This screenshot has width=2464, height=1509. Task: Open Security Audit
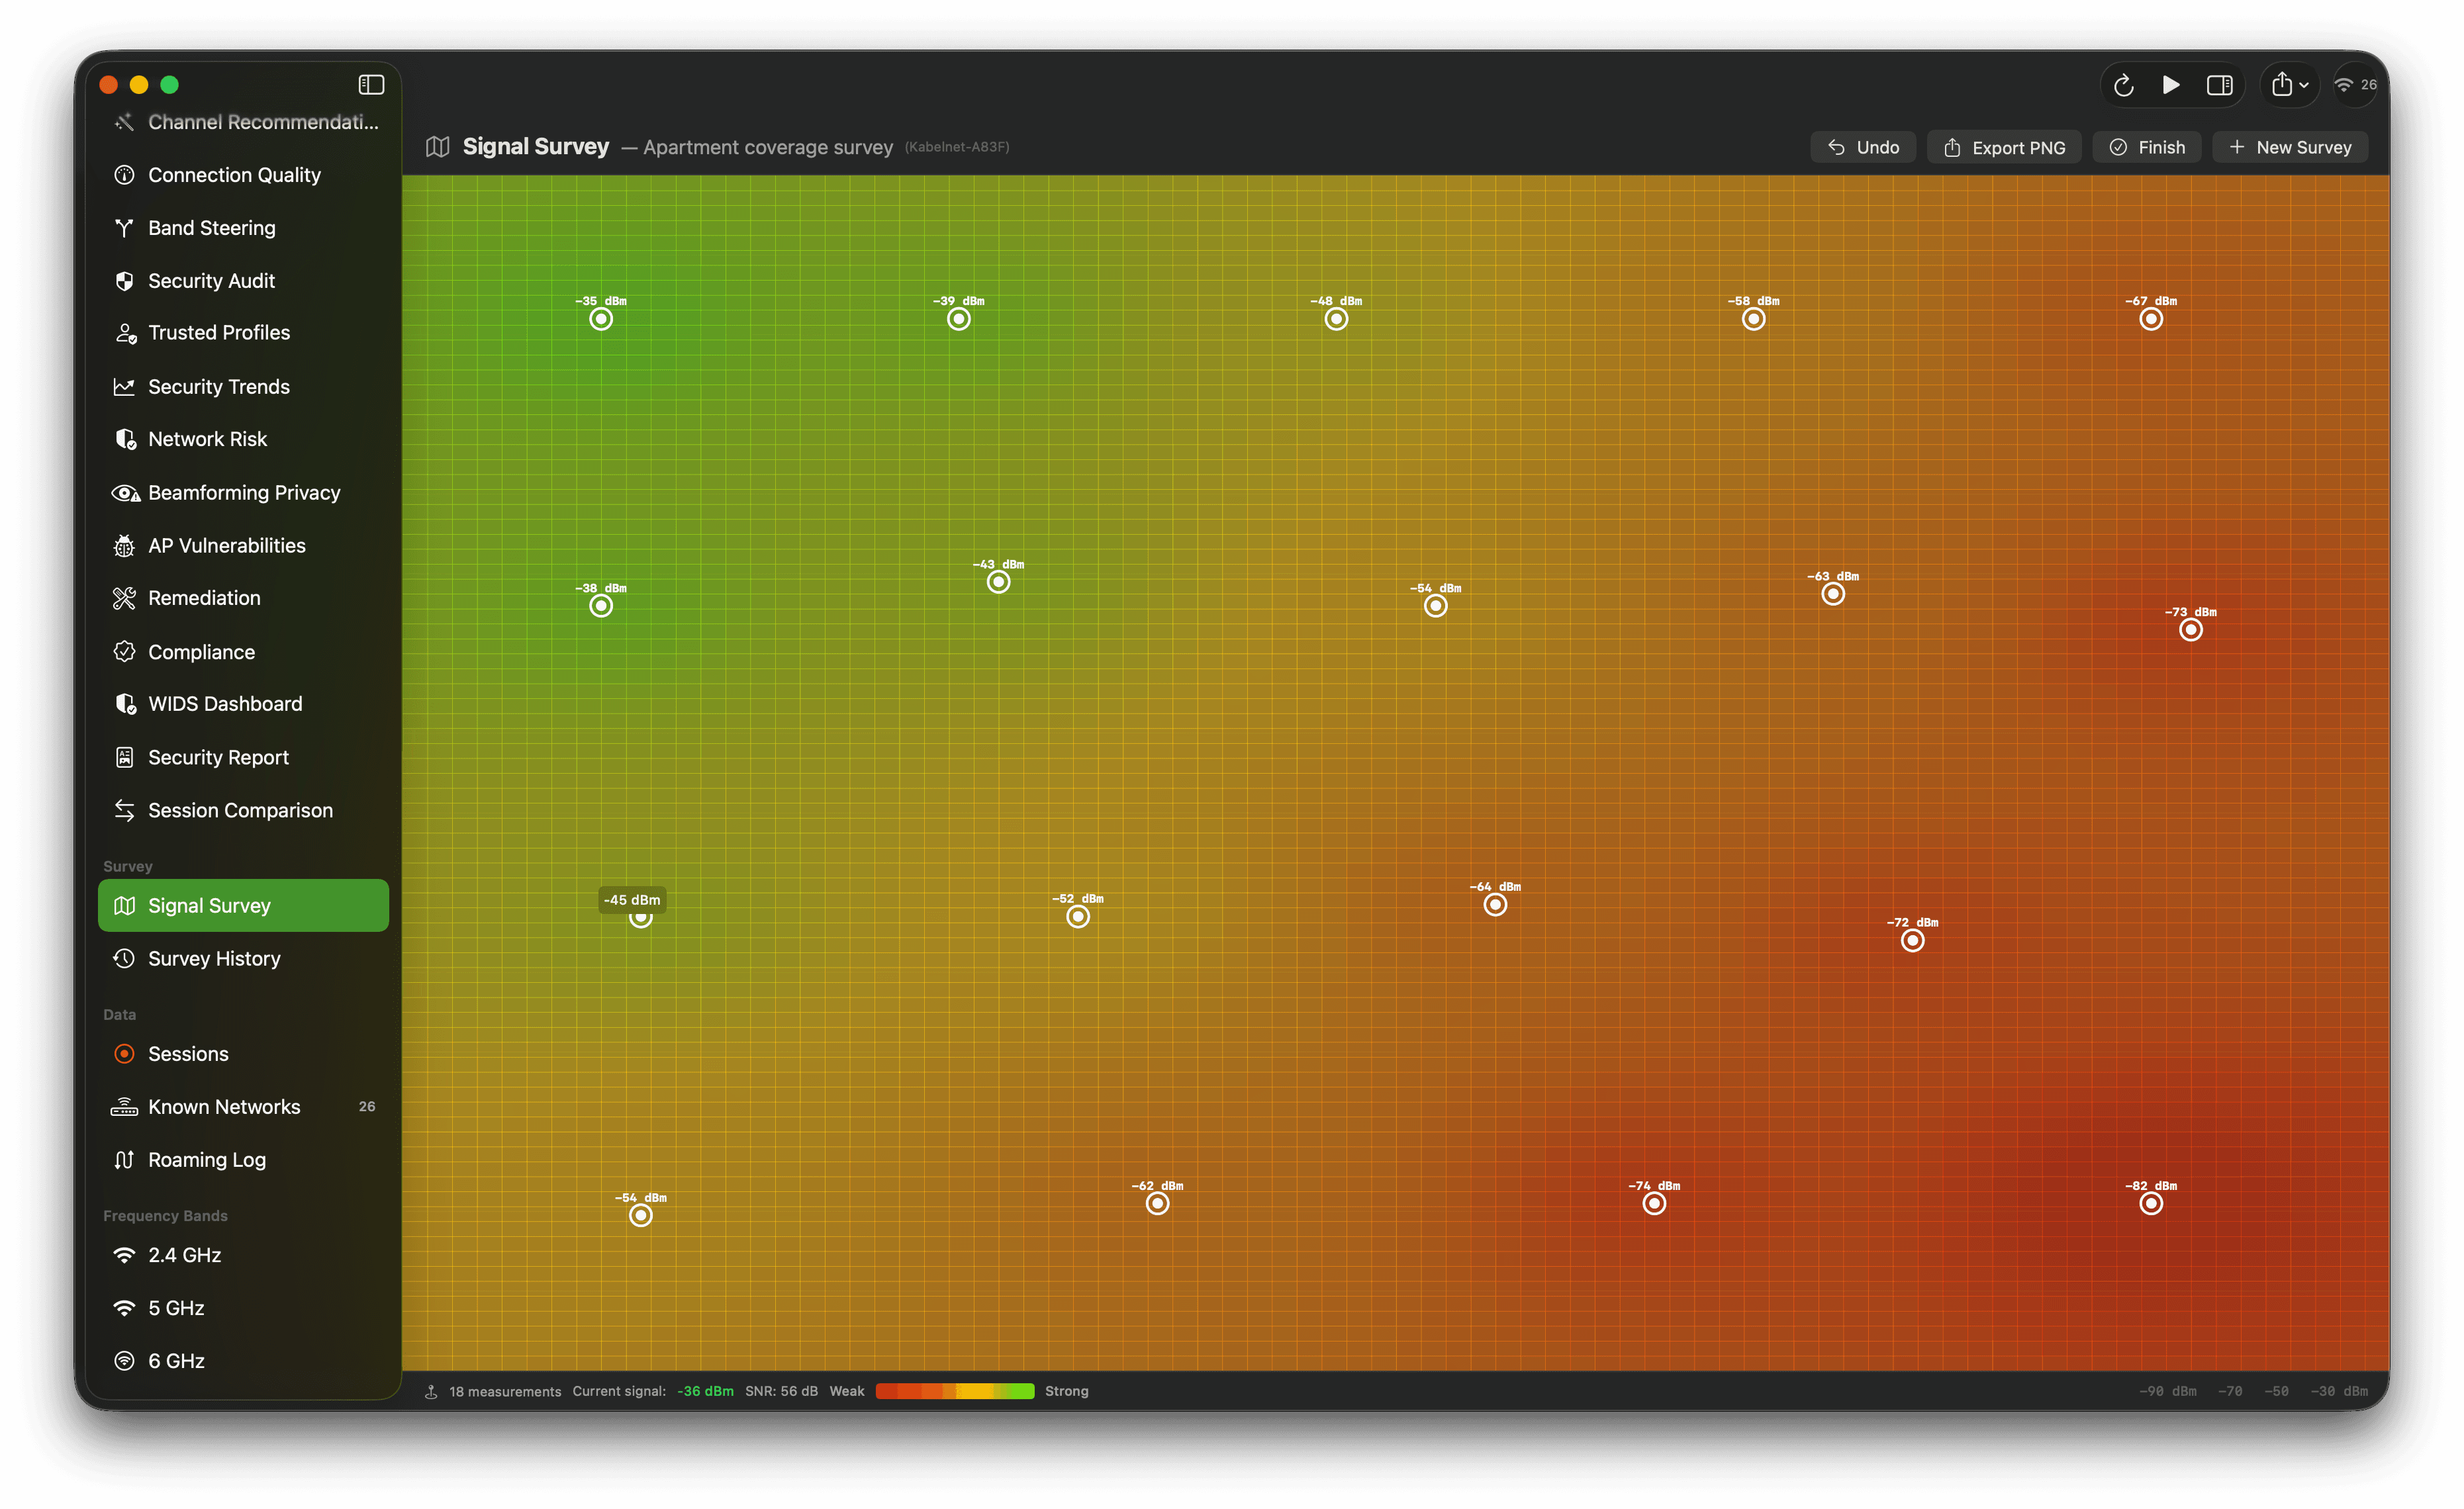244,281
